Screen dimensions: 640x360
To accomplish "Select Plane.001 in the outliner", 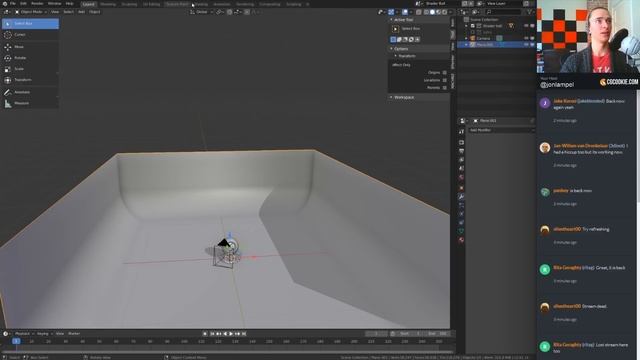I will 485,44.
